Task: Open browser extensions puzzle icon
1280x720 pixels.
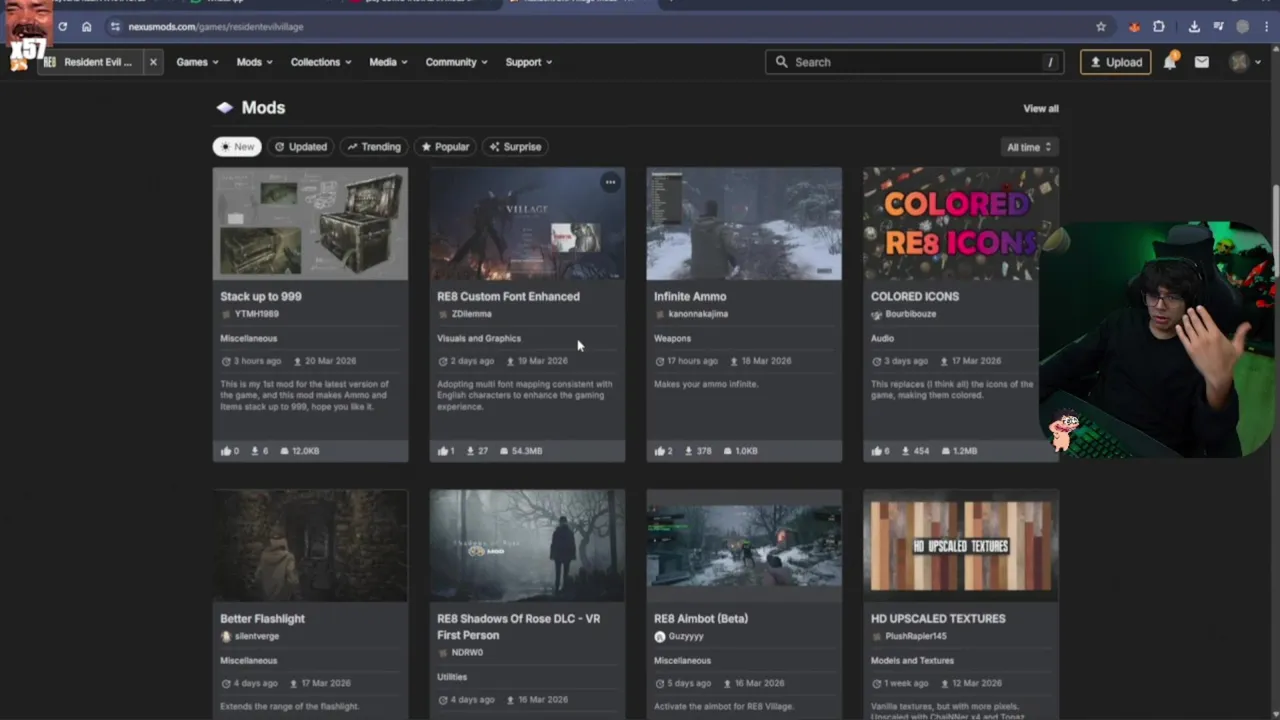Action: (1159, 27)
